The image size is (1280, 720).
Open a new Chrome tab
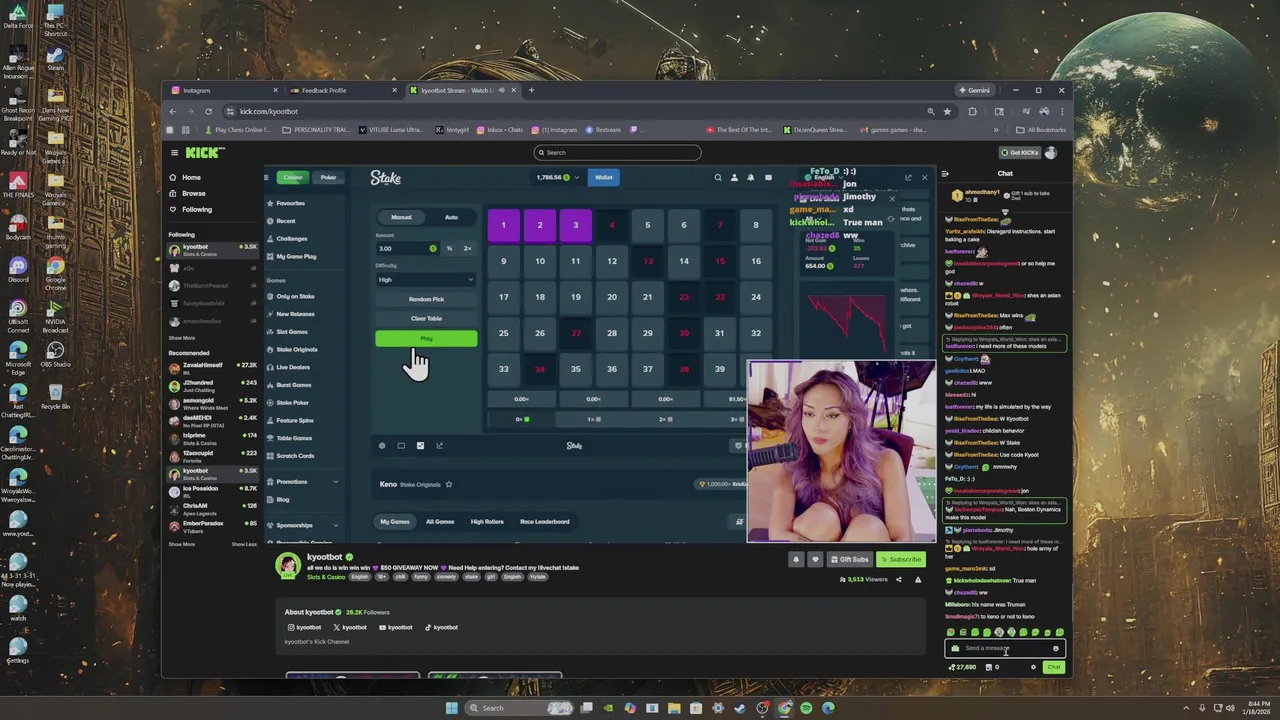pyautogui.click(x=531, y=90)
